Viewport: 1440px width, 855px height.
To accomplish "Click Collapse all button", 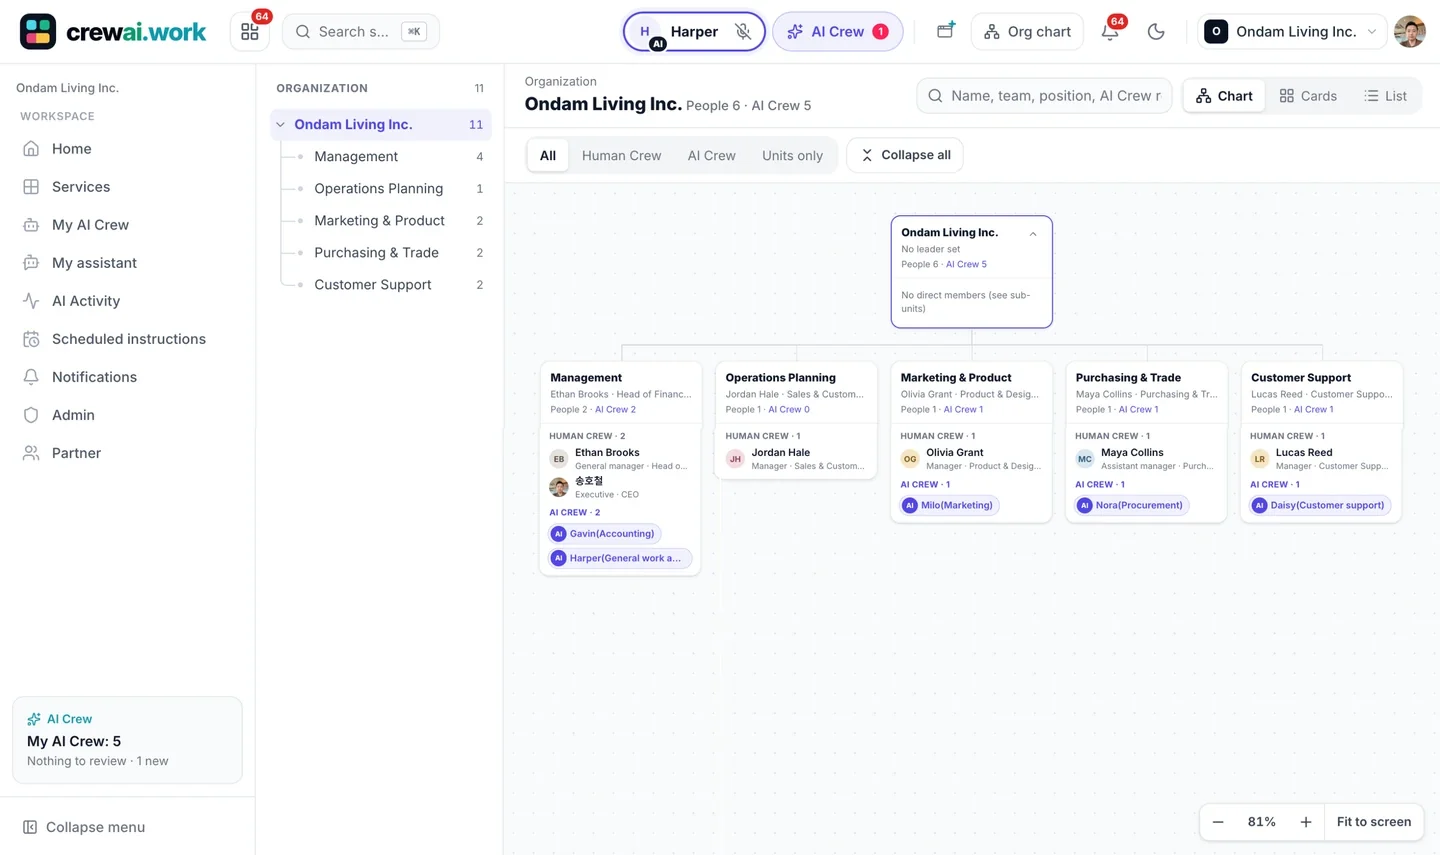I will pyautogui.click(x=905, y=155).
